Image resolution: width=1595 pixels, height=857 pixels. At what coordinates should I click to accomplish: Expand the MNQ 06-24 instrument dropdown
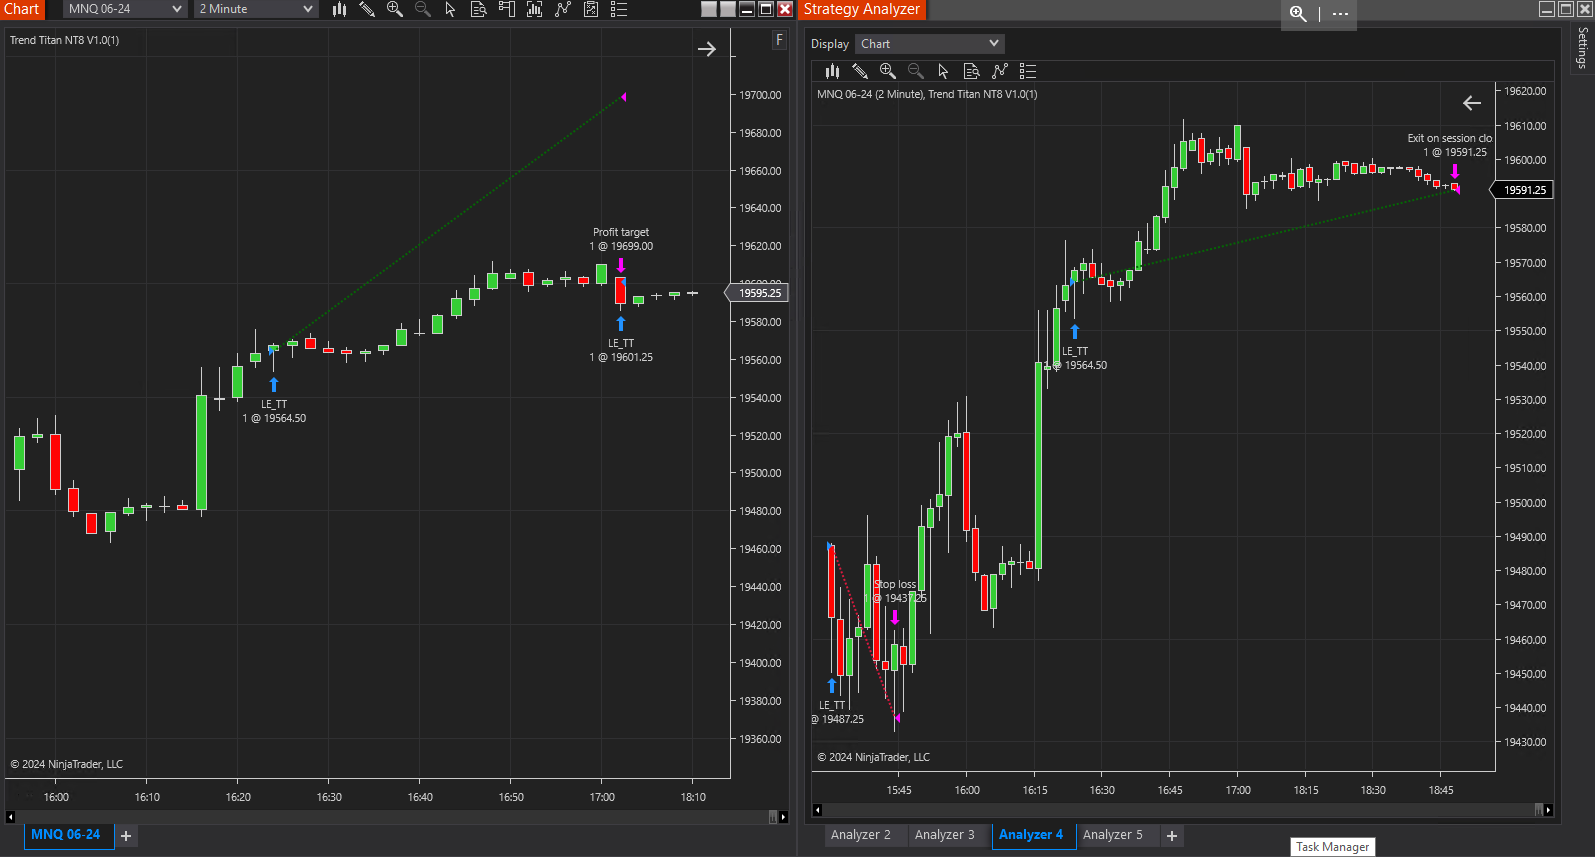[x=126, y=9]
